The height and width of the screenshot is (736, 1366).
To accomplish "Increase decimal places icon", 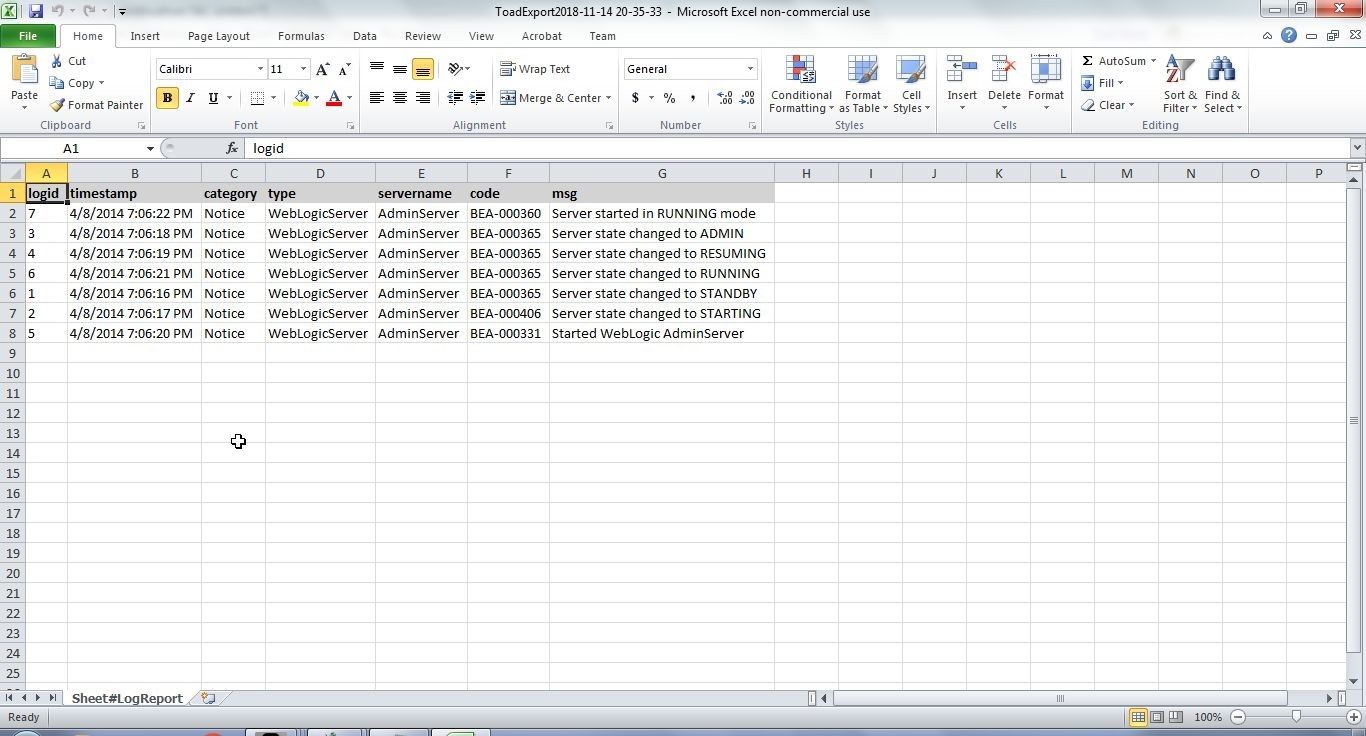I will 725,98.
